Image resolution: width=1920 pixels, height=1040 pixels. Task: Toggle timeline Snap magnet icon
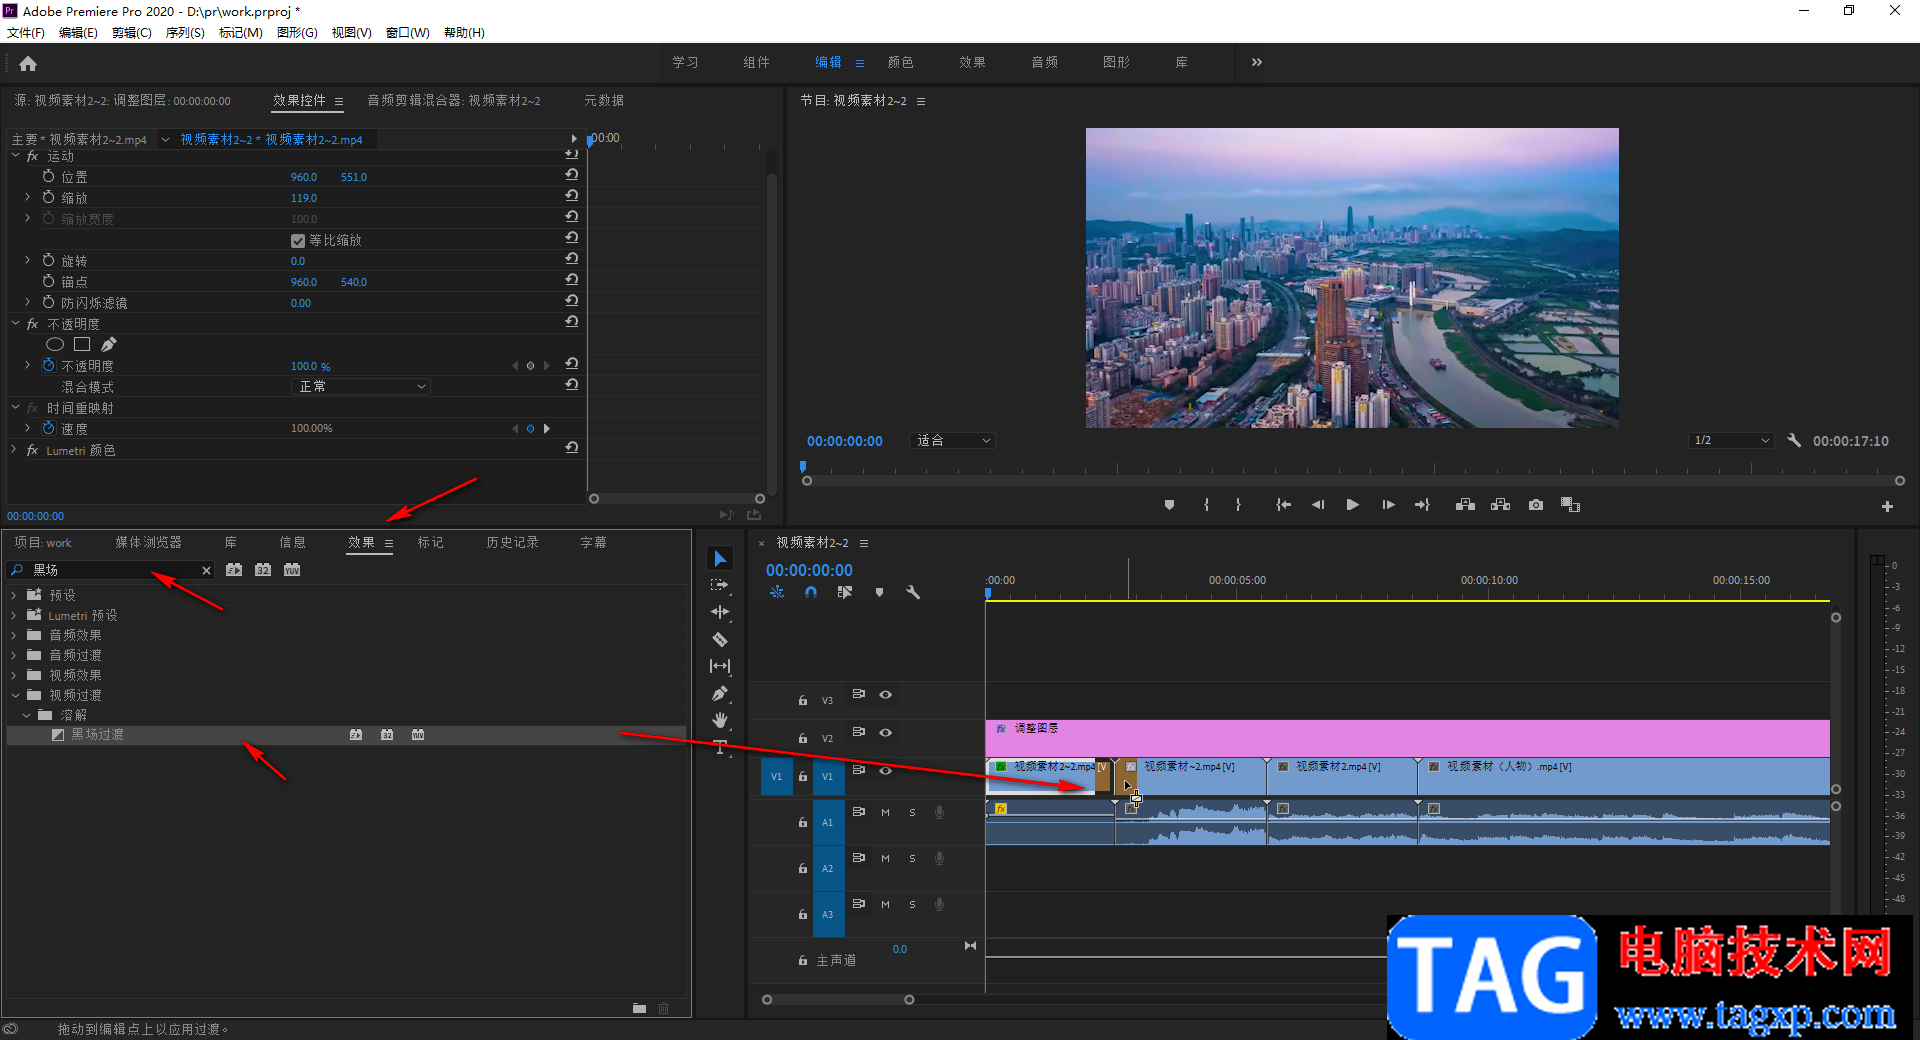pos(811,592)
